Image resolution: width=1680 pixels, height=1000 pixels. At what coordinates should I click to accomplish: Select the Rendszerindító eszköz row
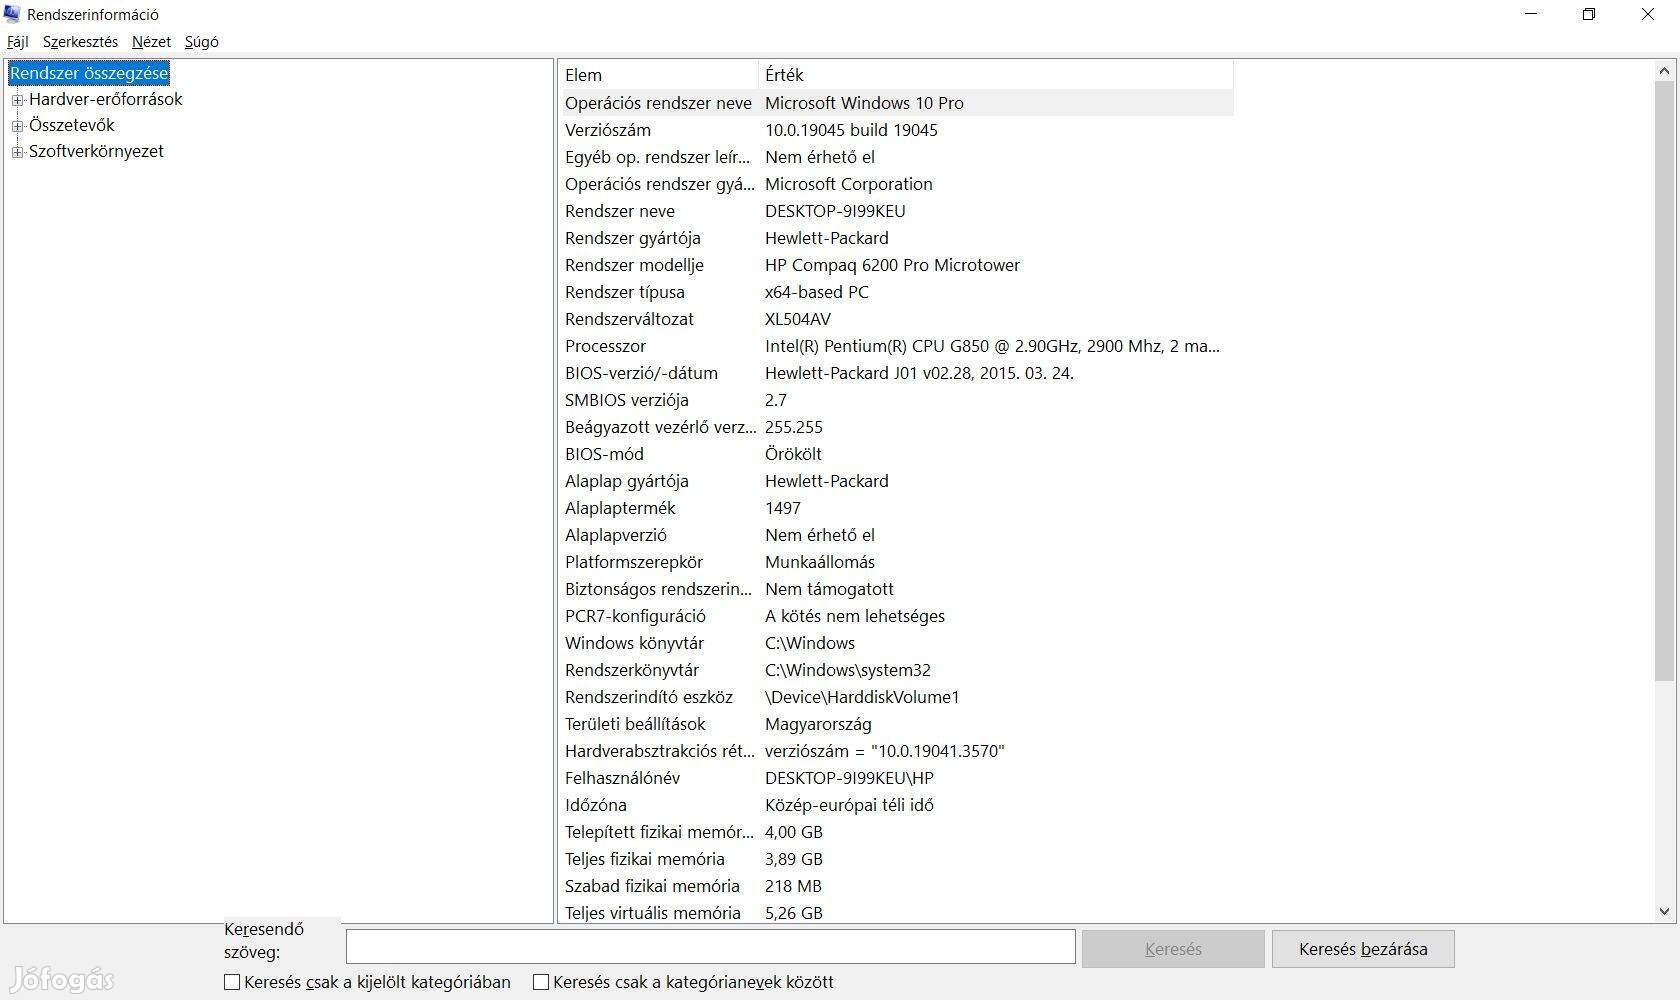pyautogui.click(x=897, y=697)
